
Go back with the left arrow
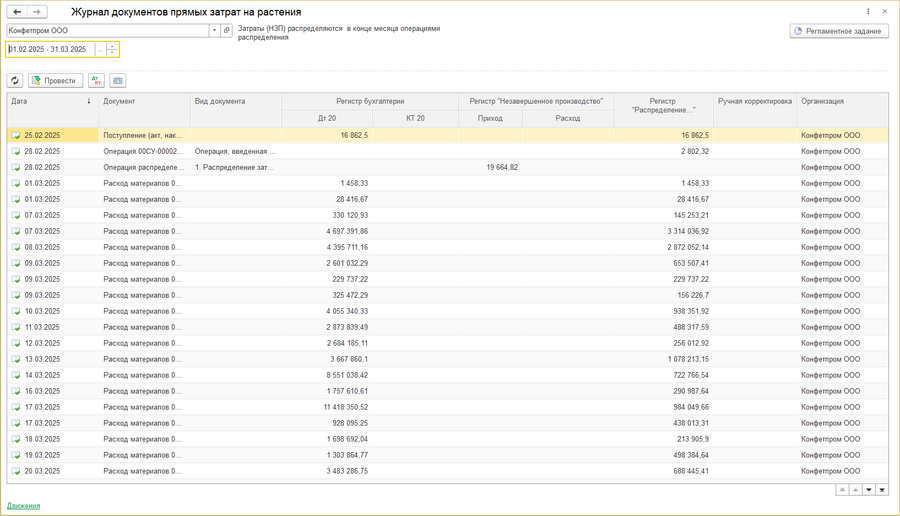point(17,12)
